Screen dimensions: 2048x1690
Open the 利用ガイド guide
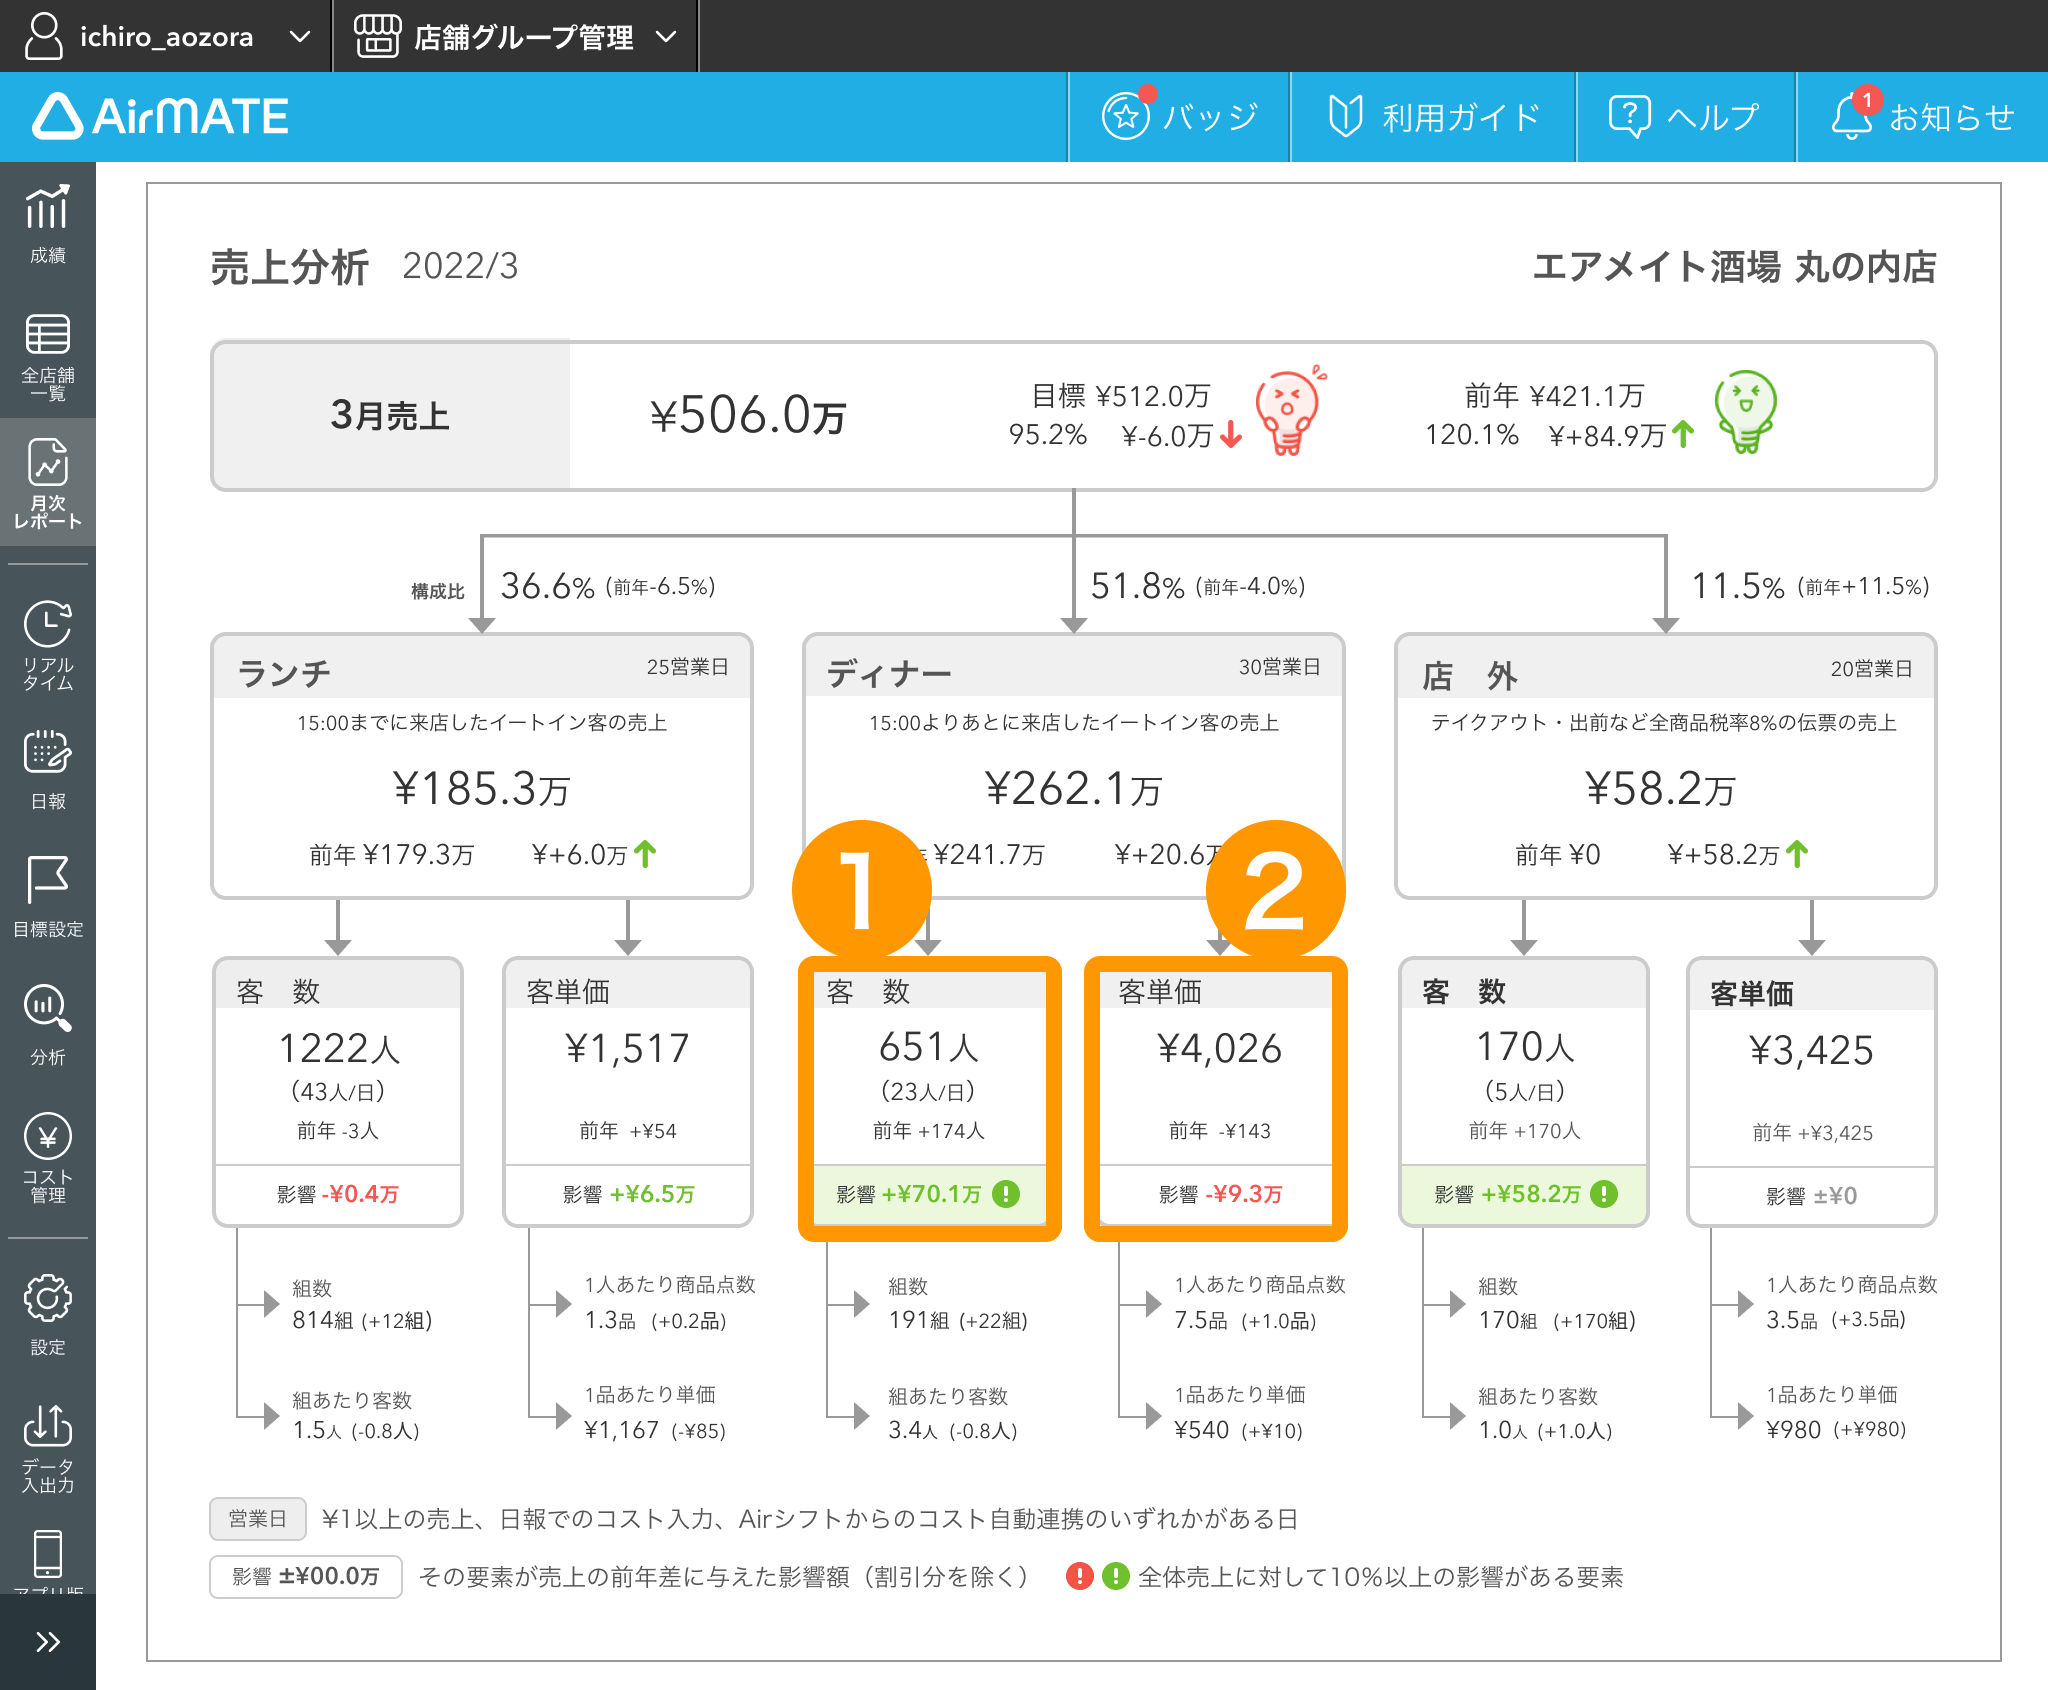pos(1433,117)
